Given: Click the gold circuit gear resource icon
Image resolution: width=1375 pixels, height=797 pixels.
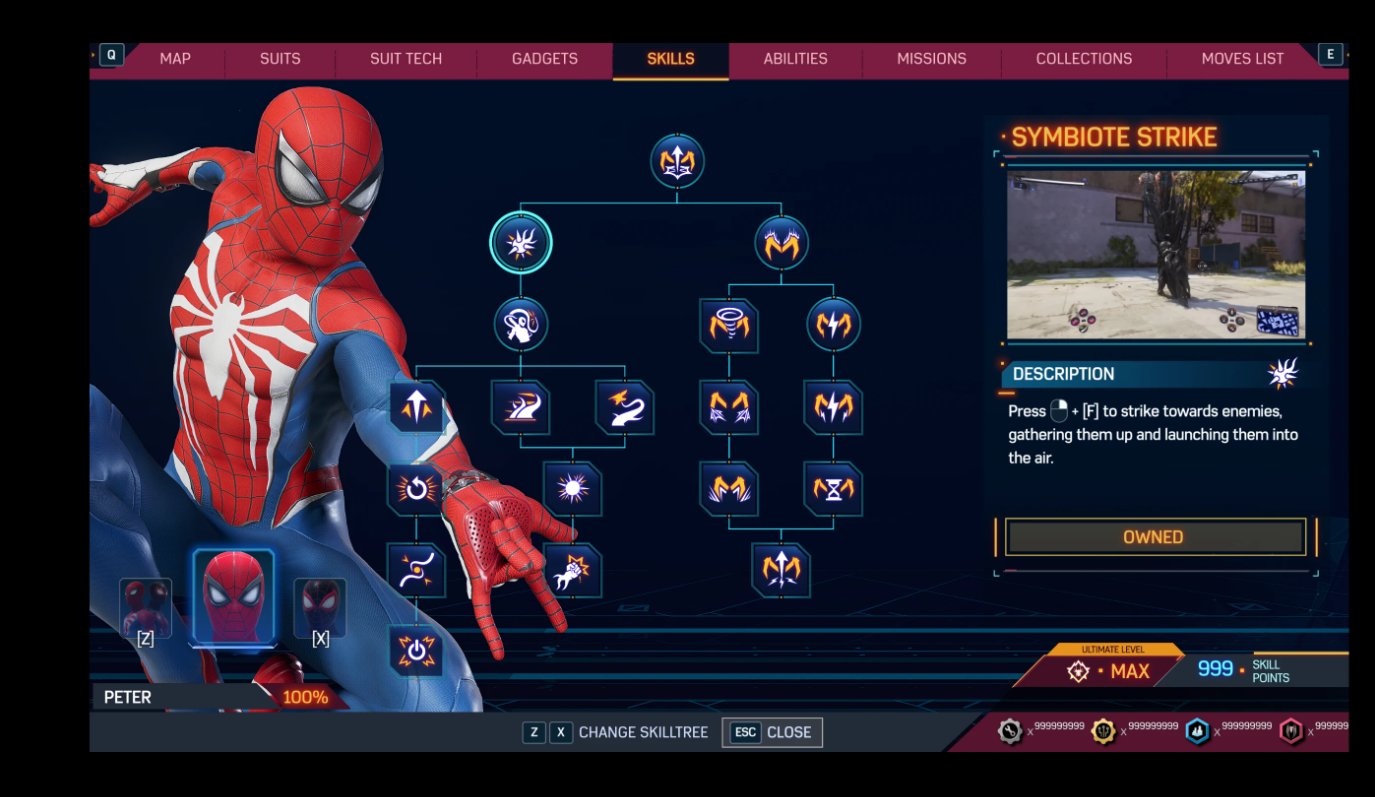Looking at the screenshot, I should [x=1103, y=731].
